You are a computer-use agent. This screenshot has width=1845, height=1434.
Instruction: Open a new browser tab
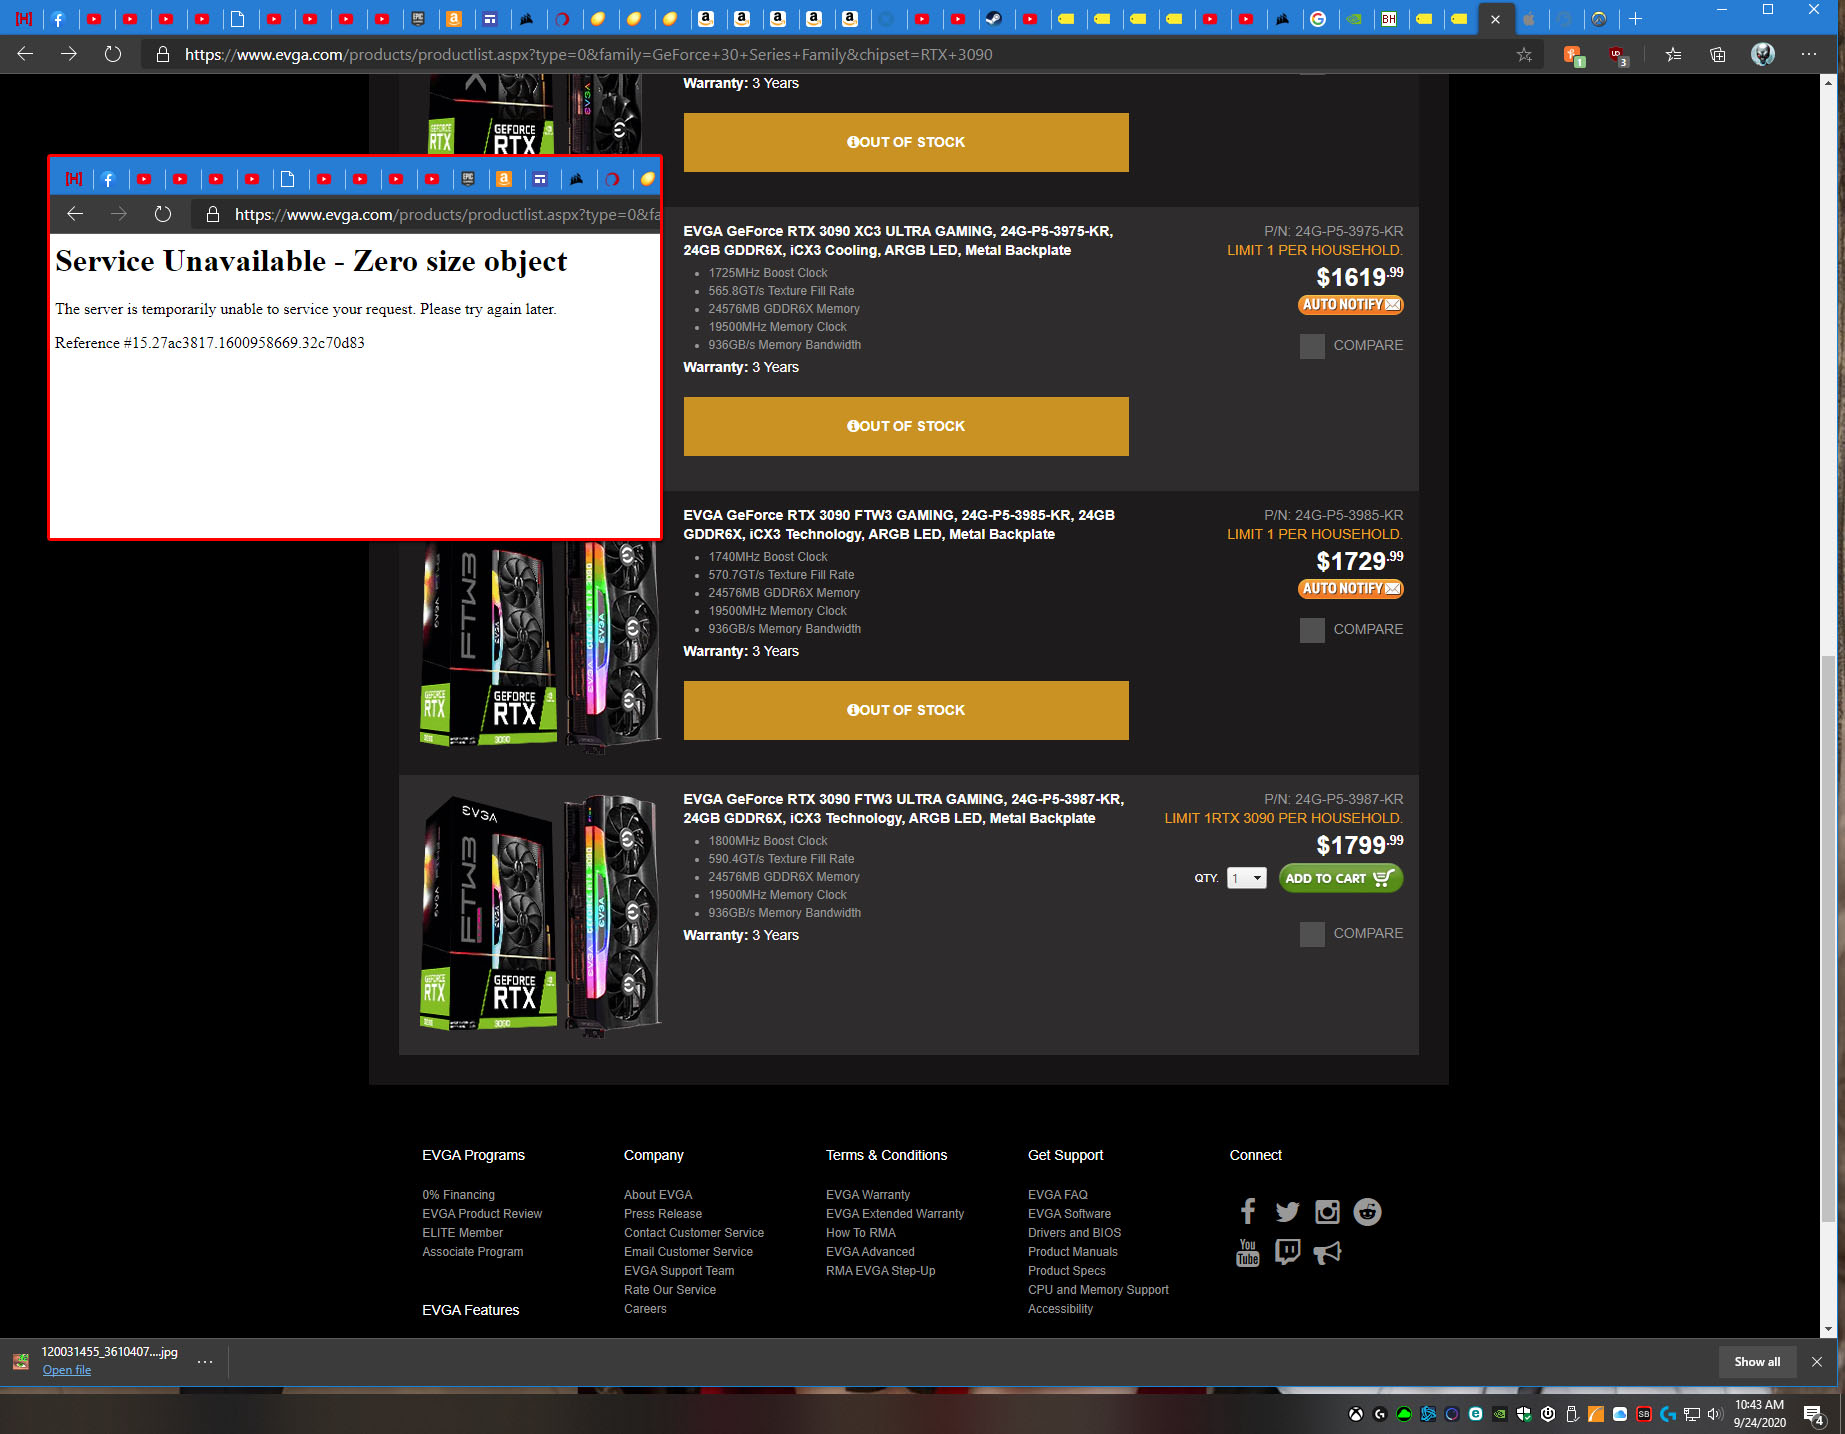pyautogui.click(x=1635, y=19)
